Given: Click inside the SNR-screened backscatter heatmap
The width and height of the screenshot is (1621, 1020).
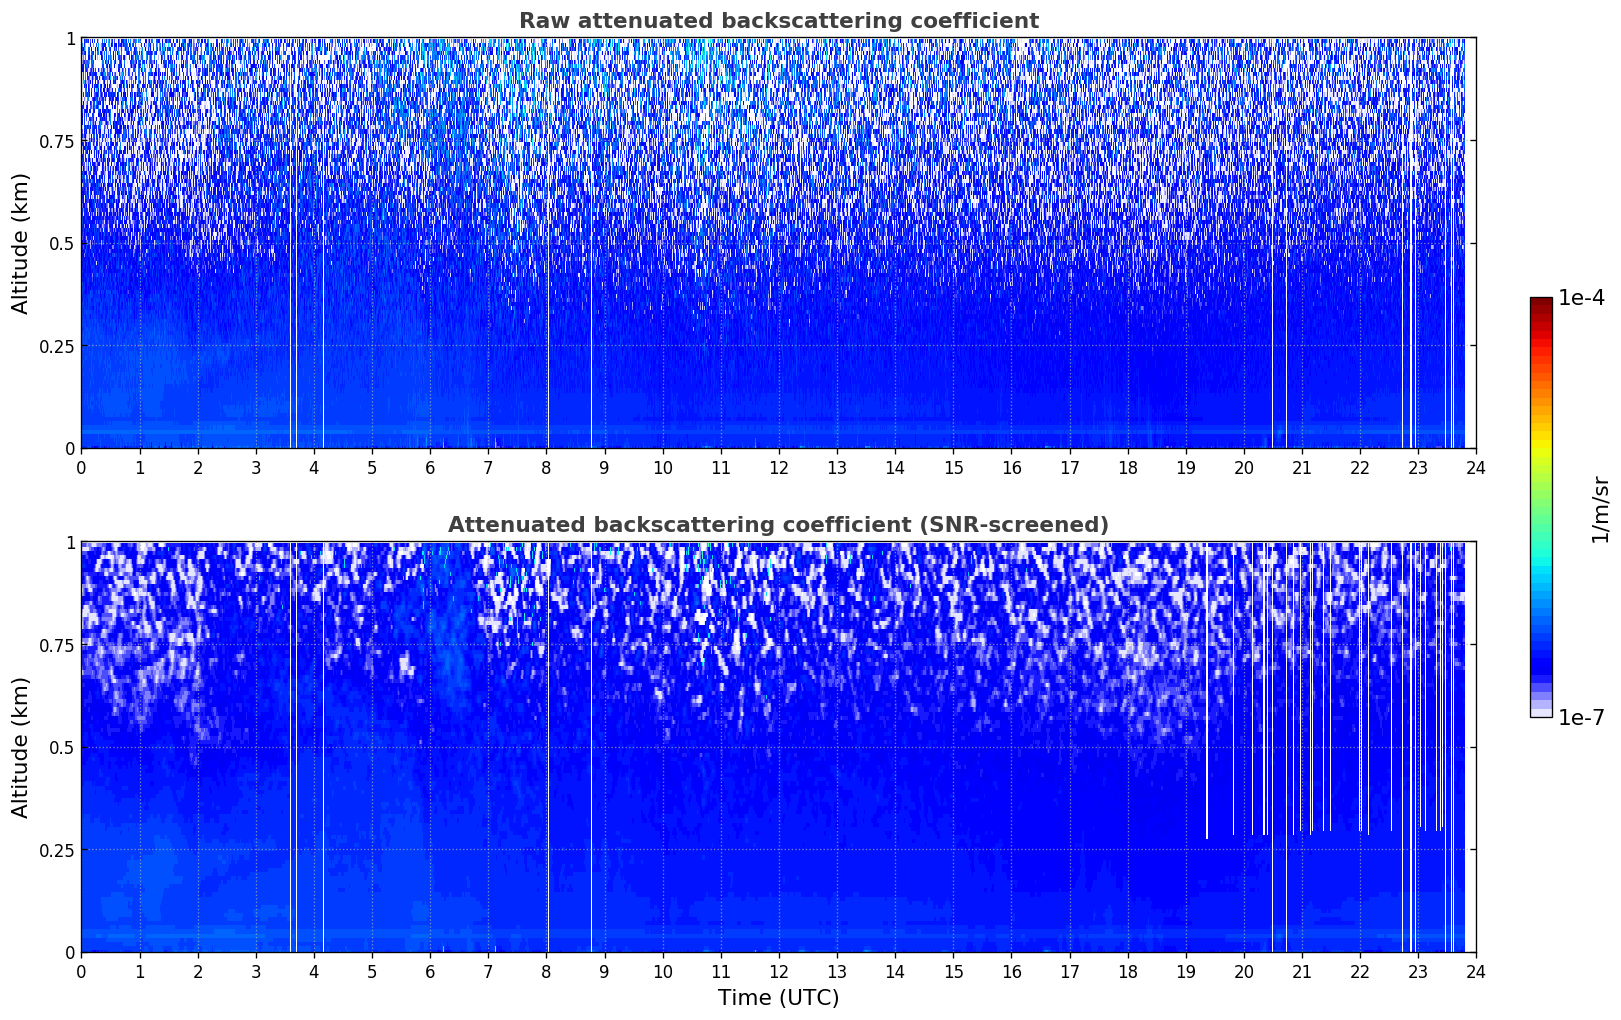Looking at the screenshot, I should (778, 747).
